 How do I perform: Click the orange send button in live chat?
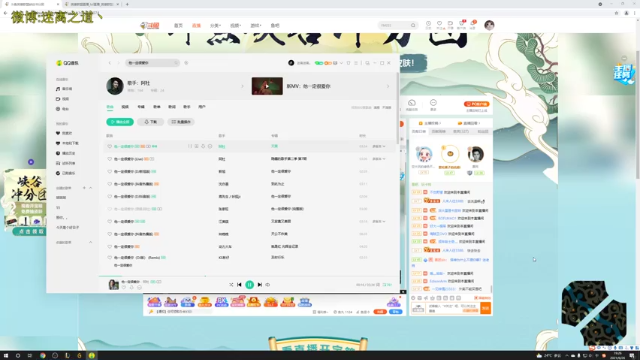[486, 308]
